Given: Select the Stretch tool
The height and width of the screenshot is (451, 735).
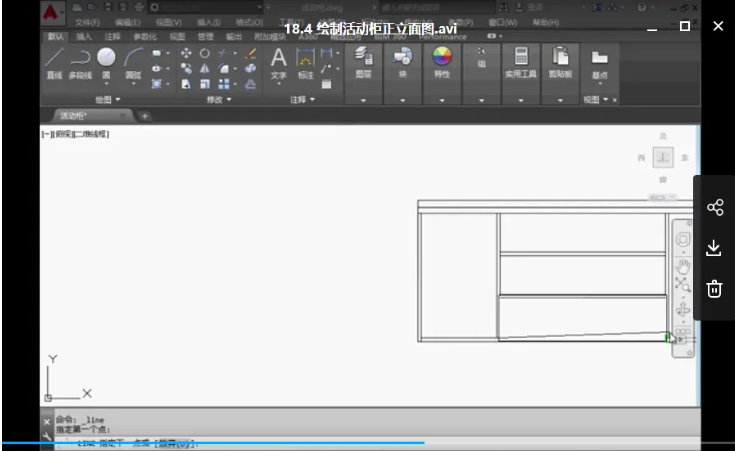Looking at the screenshot, I should tap(186, 84).
